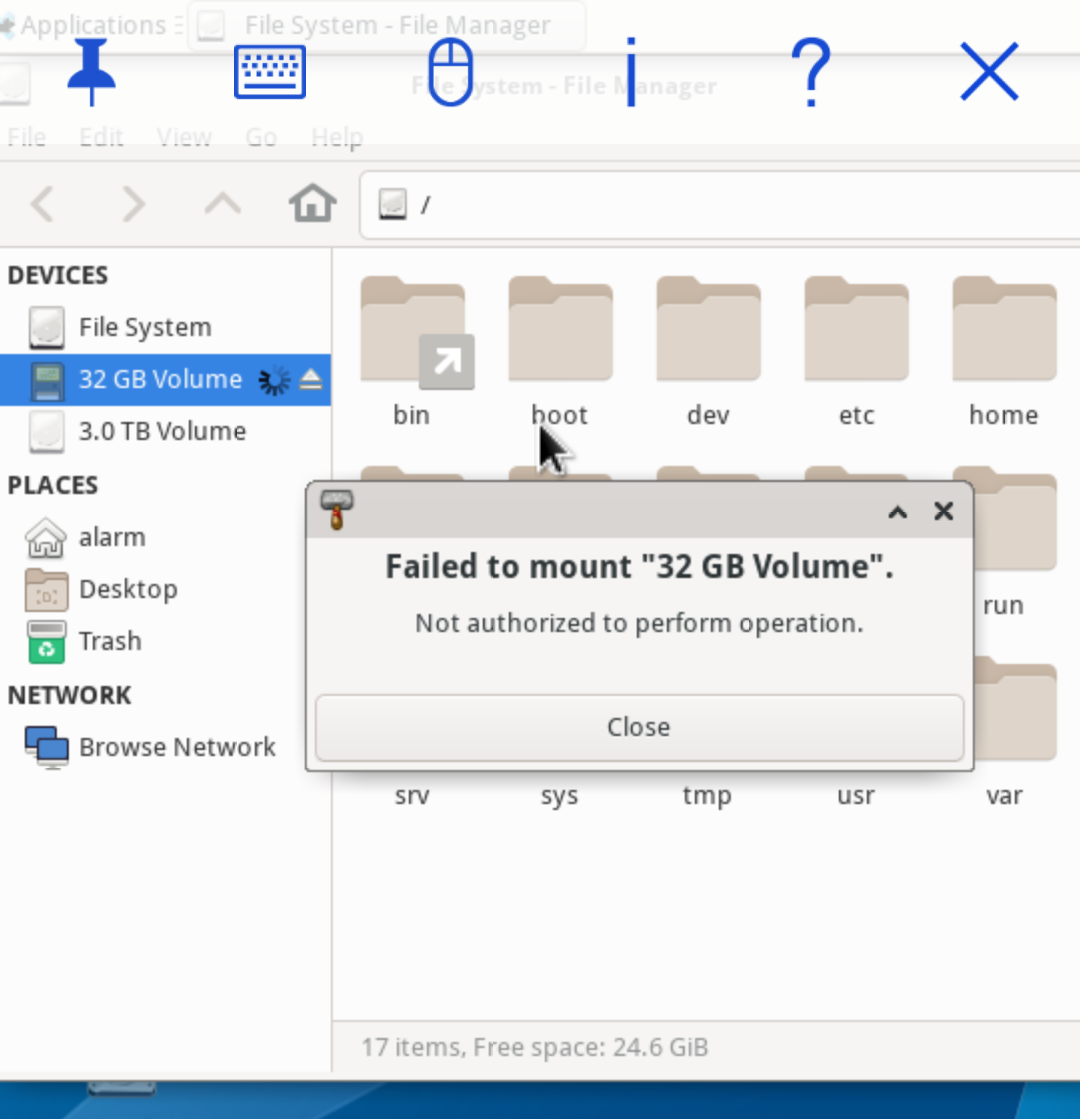Screen dimensions: 1080x1119
Task: Navigate to home folder using Home toolbar icon
Action: point(311,203)
